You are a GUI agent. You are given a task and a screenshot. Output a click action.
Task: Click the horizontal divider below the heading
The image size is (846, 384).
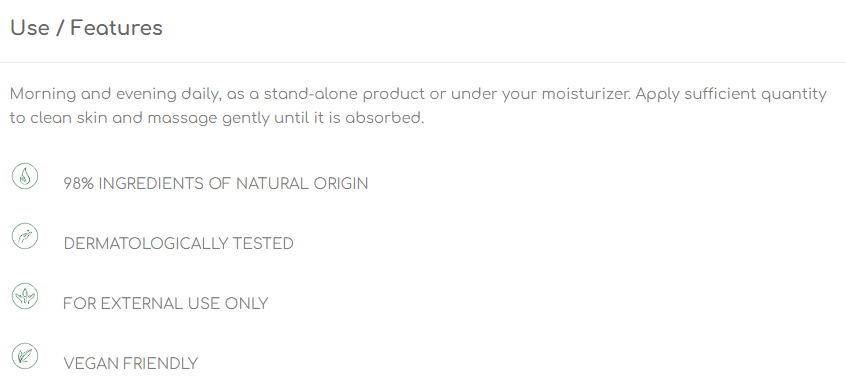click(x=423, y=63)
